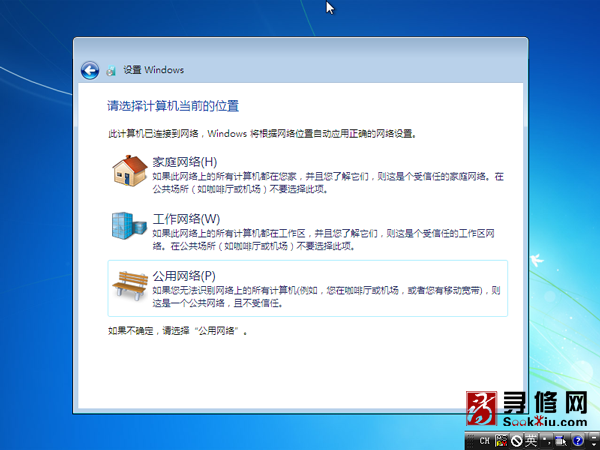
Task: Click the home network description text
Action: (328, 183)
